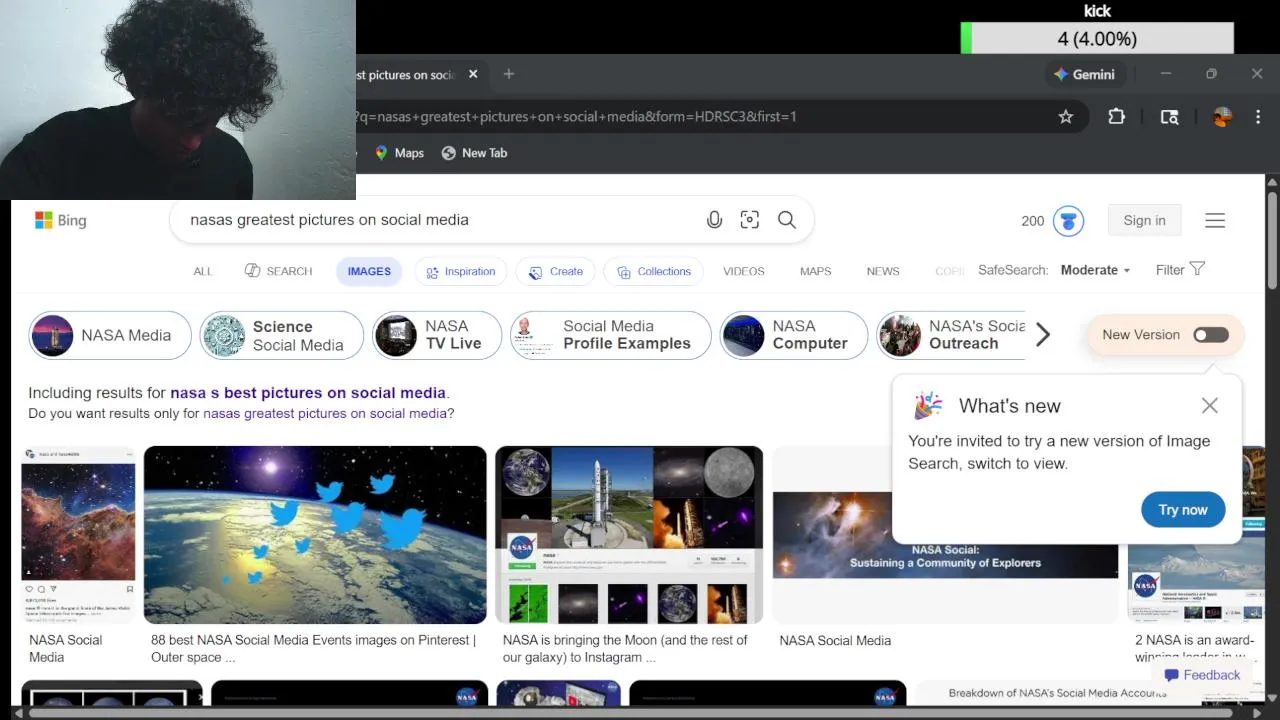Click '88 best NASA Social Media Events' caption
Image resolution: width=1280 pixels, height=720 pixels.
pyautogui.click(x=313, y=648)
